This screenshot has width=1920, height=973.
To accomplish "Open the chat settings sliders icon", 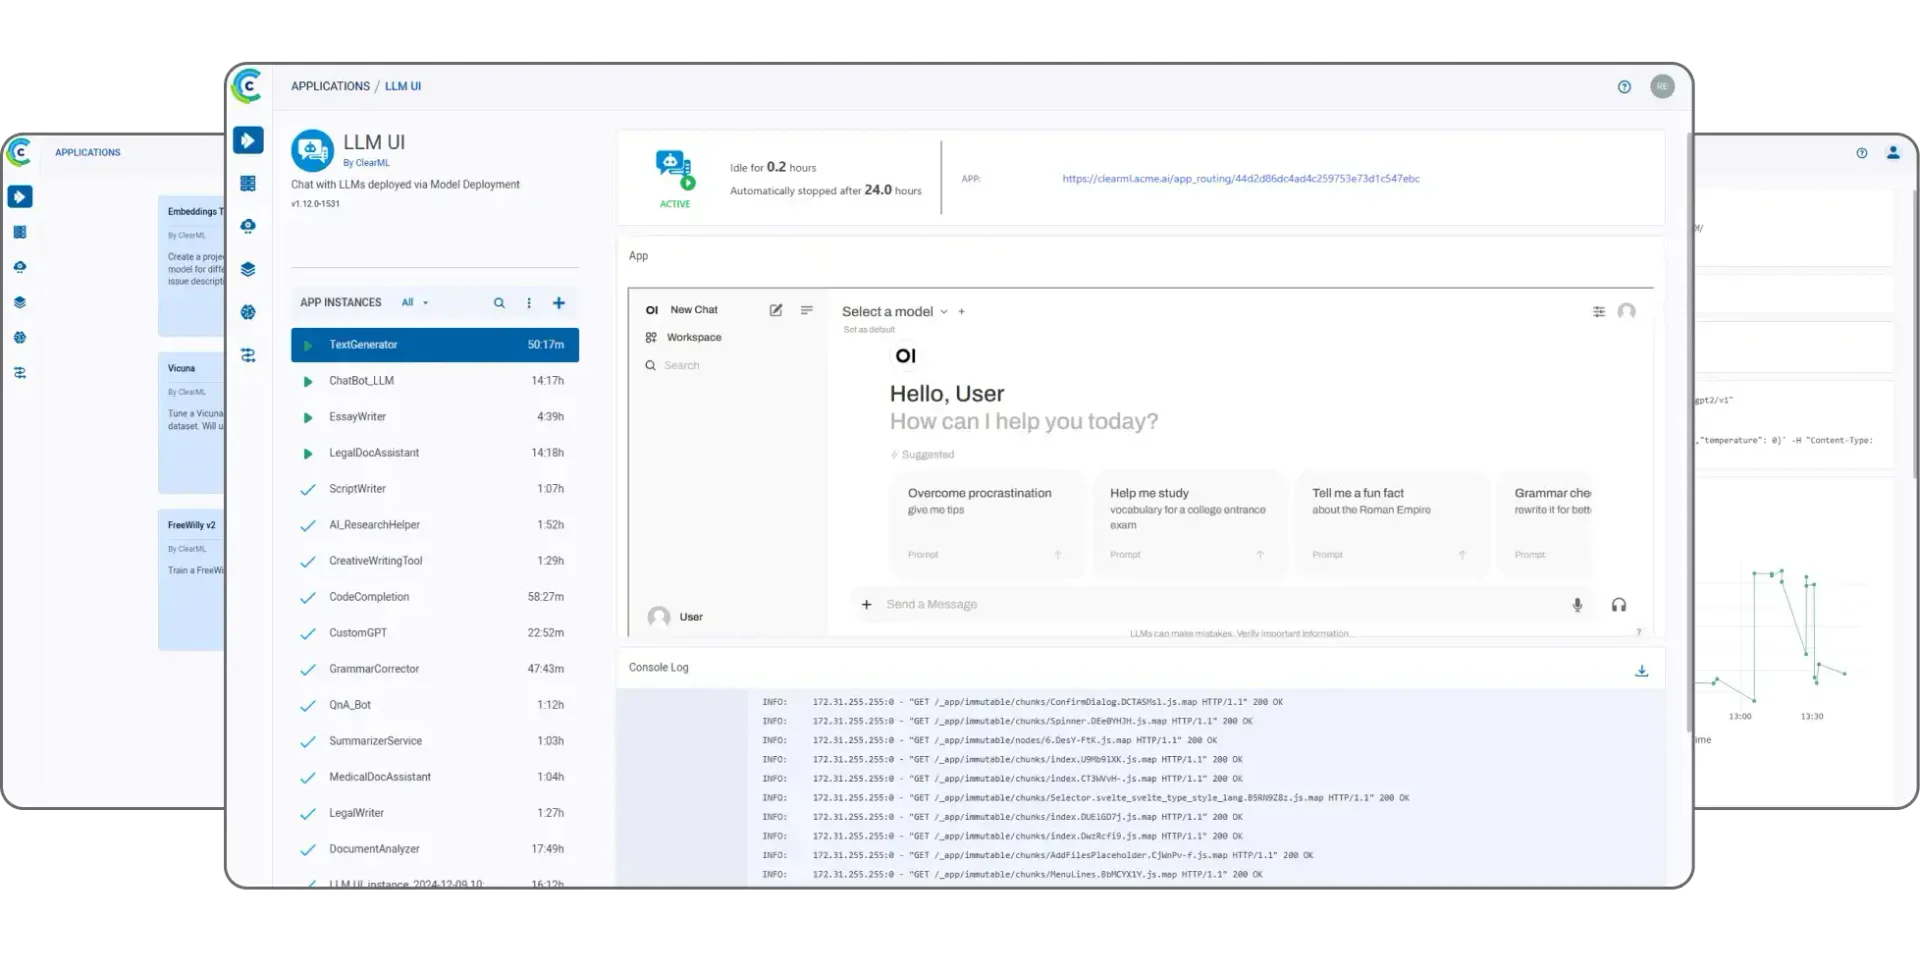I will pyautogui.click(x=1599, y=311).
